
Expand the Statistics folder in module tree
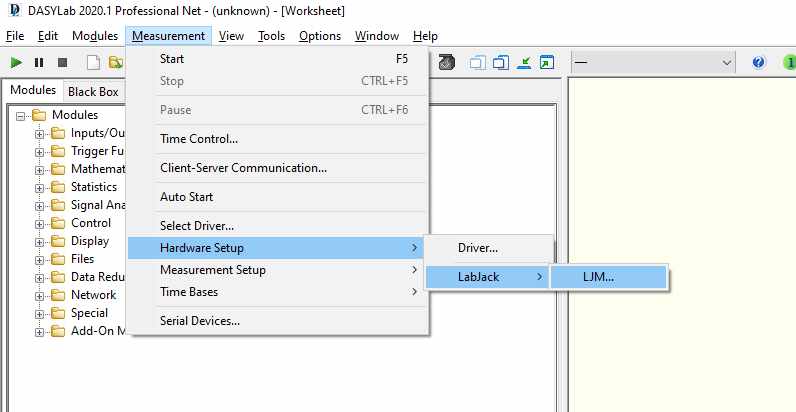click(x=41, y=187)
